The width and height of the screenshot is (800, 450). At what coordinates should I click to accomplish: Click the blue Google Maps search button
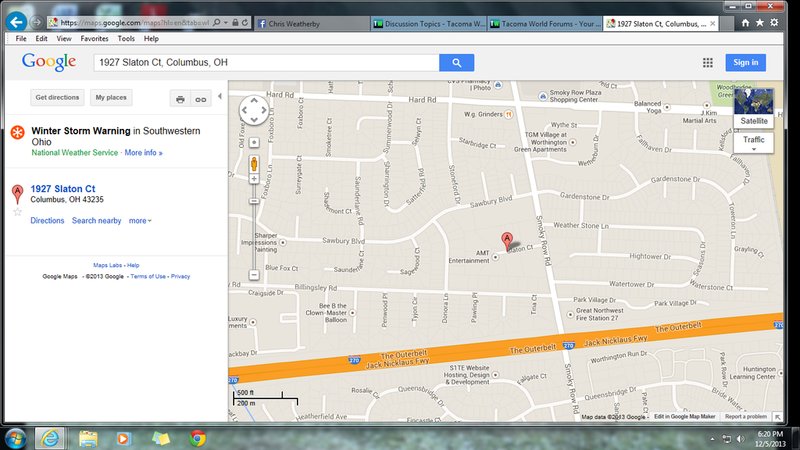457,63
